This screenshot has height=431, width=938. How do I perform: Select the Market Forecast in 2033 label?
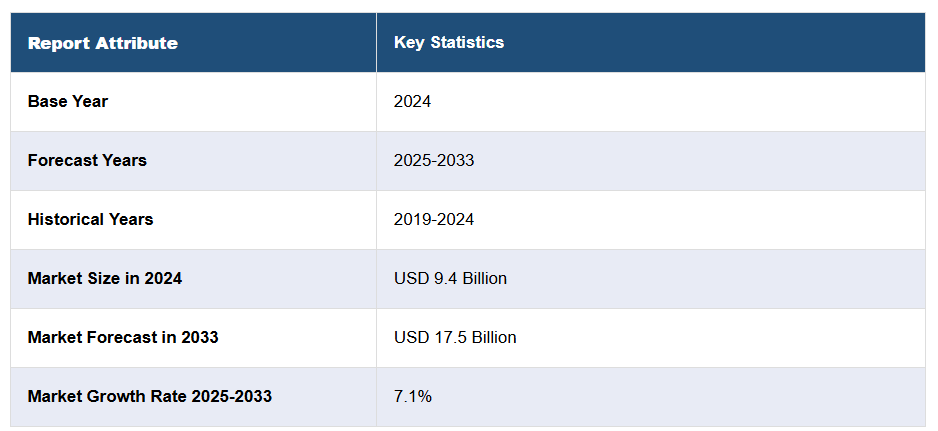click(x=123, y=337)
